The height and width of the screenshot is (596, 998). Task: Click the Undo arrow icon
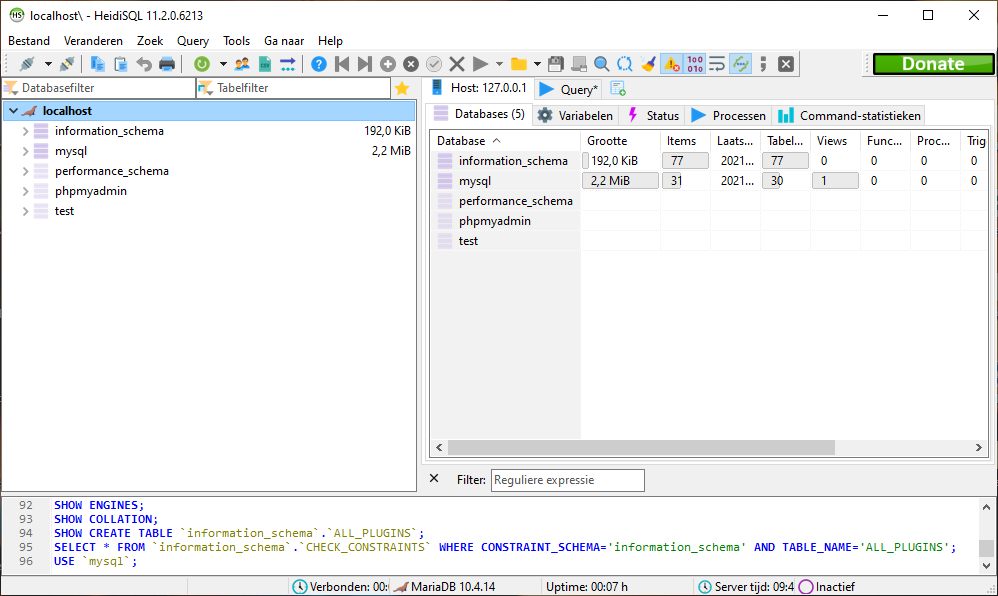click(144, 64)
